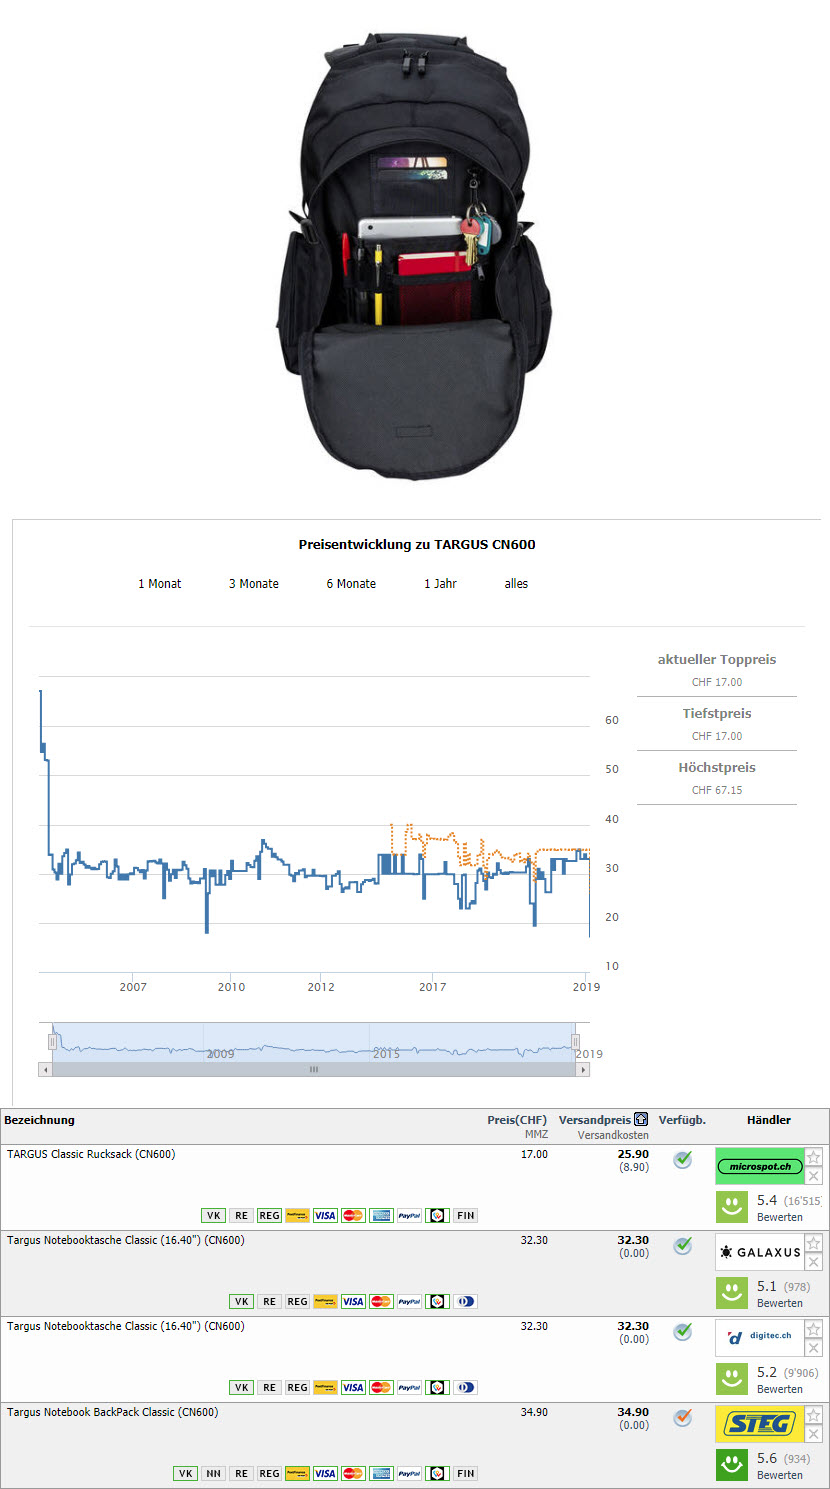The height and width of the screenshot is (1489, 830).
Task: Click the availability checkmark in digitec.ch row
Action: click(x=682, y=1331)
